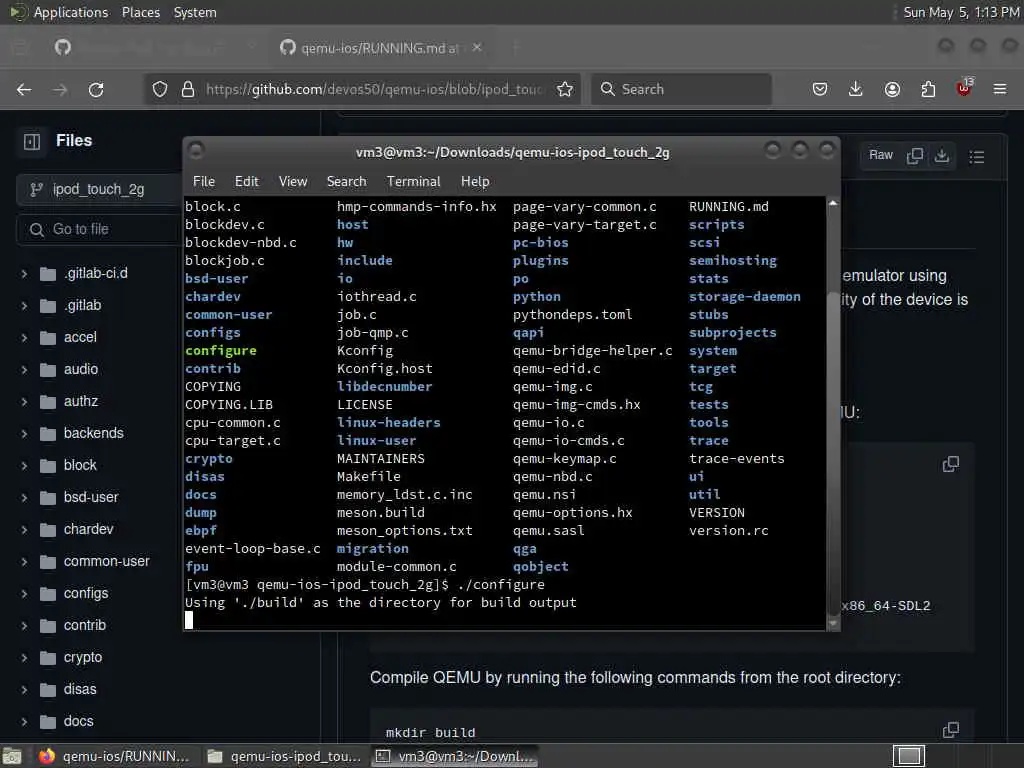
Task: Switch to Firefox qemu-ios taskbar entry
Action: [x=113, y=756]
